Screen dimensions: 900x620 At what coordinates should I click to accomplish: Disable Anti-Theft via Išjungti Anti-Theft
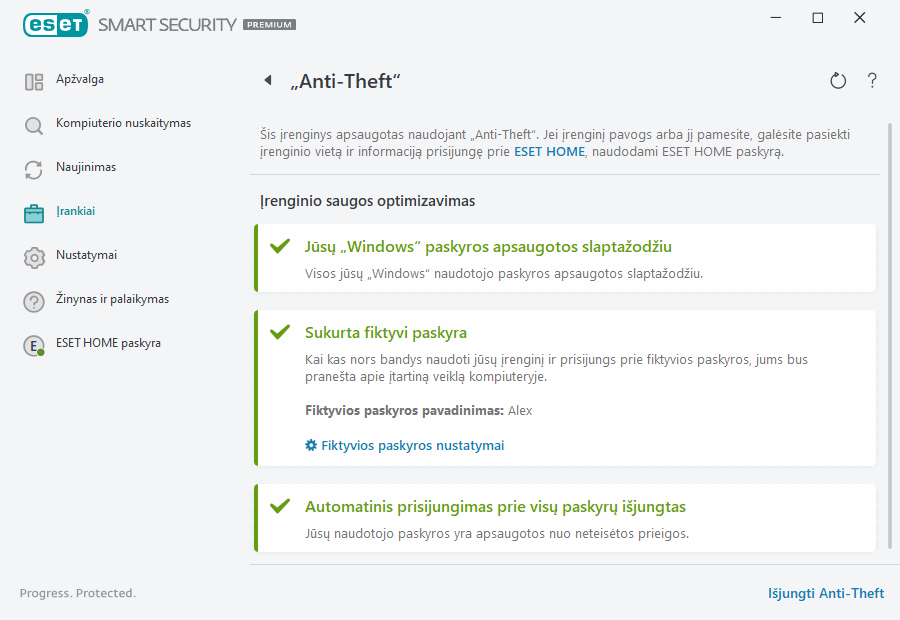826,593
